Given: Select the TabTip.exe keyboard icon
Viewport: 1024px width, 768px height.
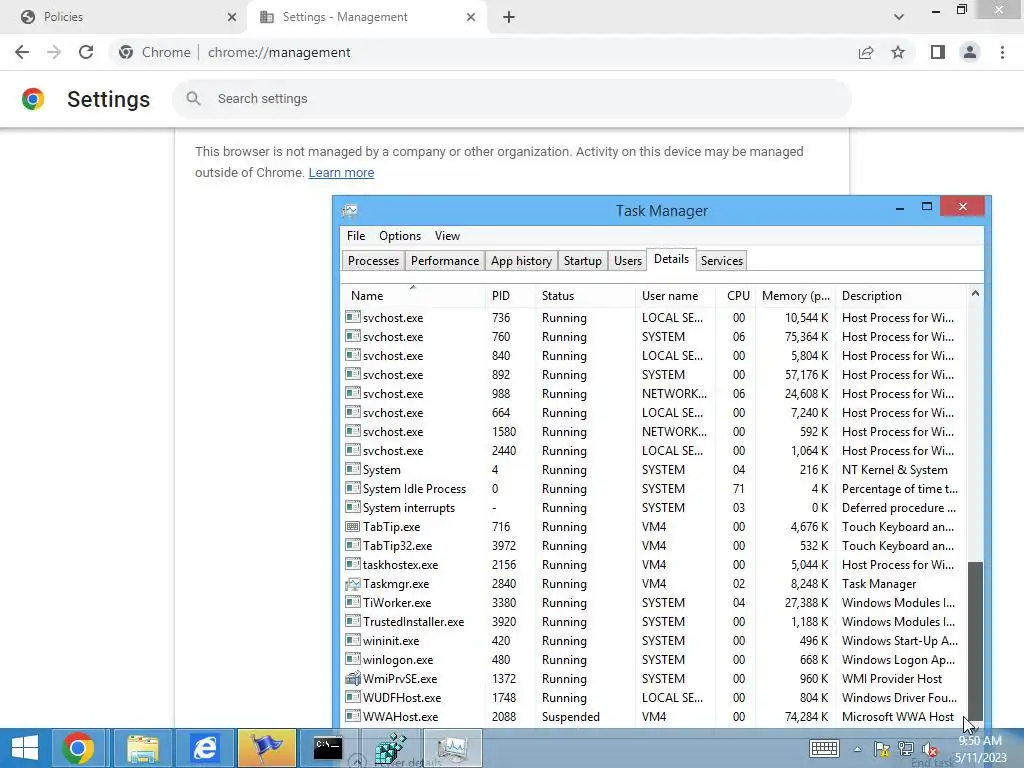Looking at the screenshot, I should (x=353, y=526).
